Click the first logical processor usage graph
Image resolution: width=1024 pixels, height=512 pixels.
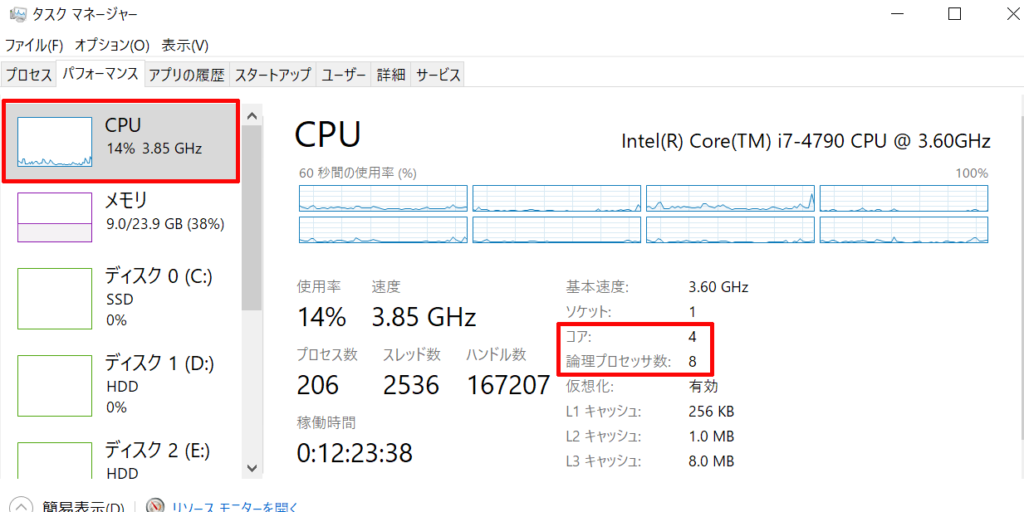[x=383, y=198]
